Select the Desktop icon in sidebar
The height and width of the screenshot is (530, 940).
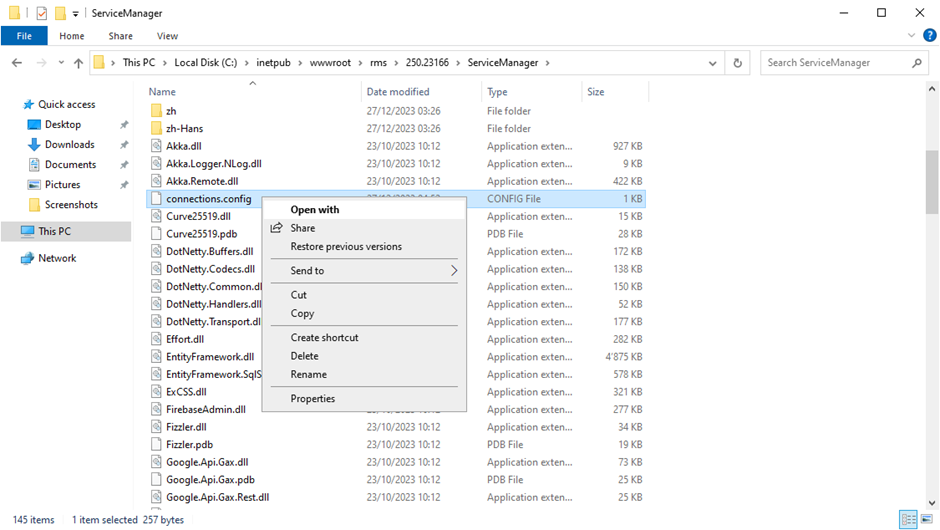pos(34,125)
